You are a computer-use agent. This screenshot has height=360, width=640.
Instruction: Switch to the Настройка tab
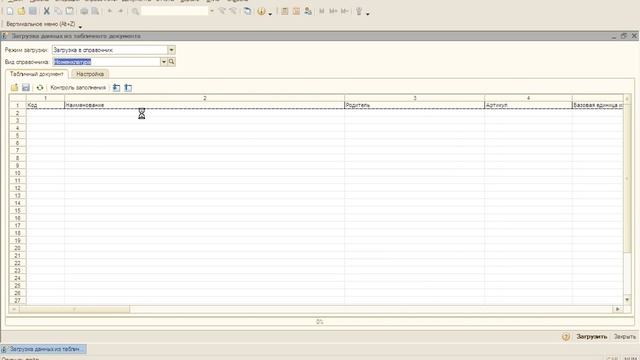pyautogui.click(x=90, y=74)
